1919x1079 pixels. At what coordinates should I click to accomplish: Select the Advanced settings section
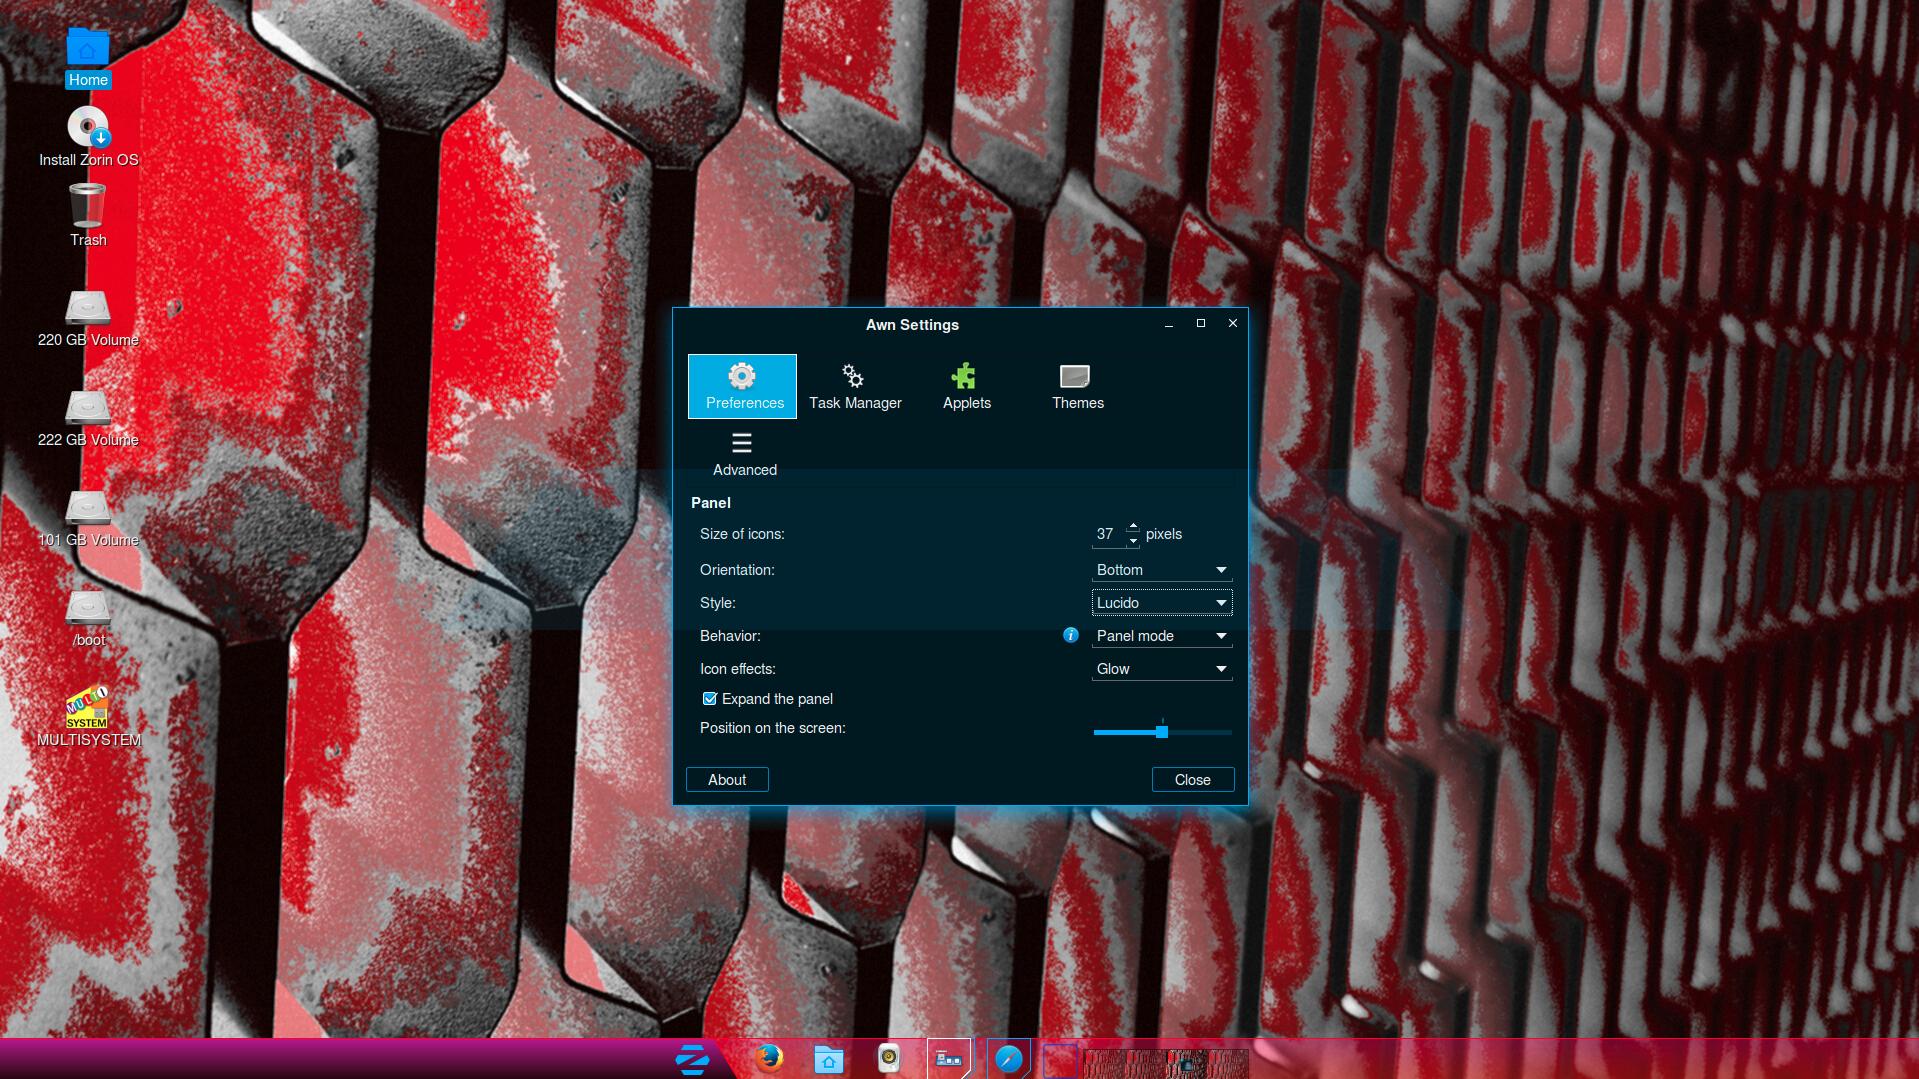[x=744, y=453]
